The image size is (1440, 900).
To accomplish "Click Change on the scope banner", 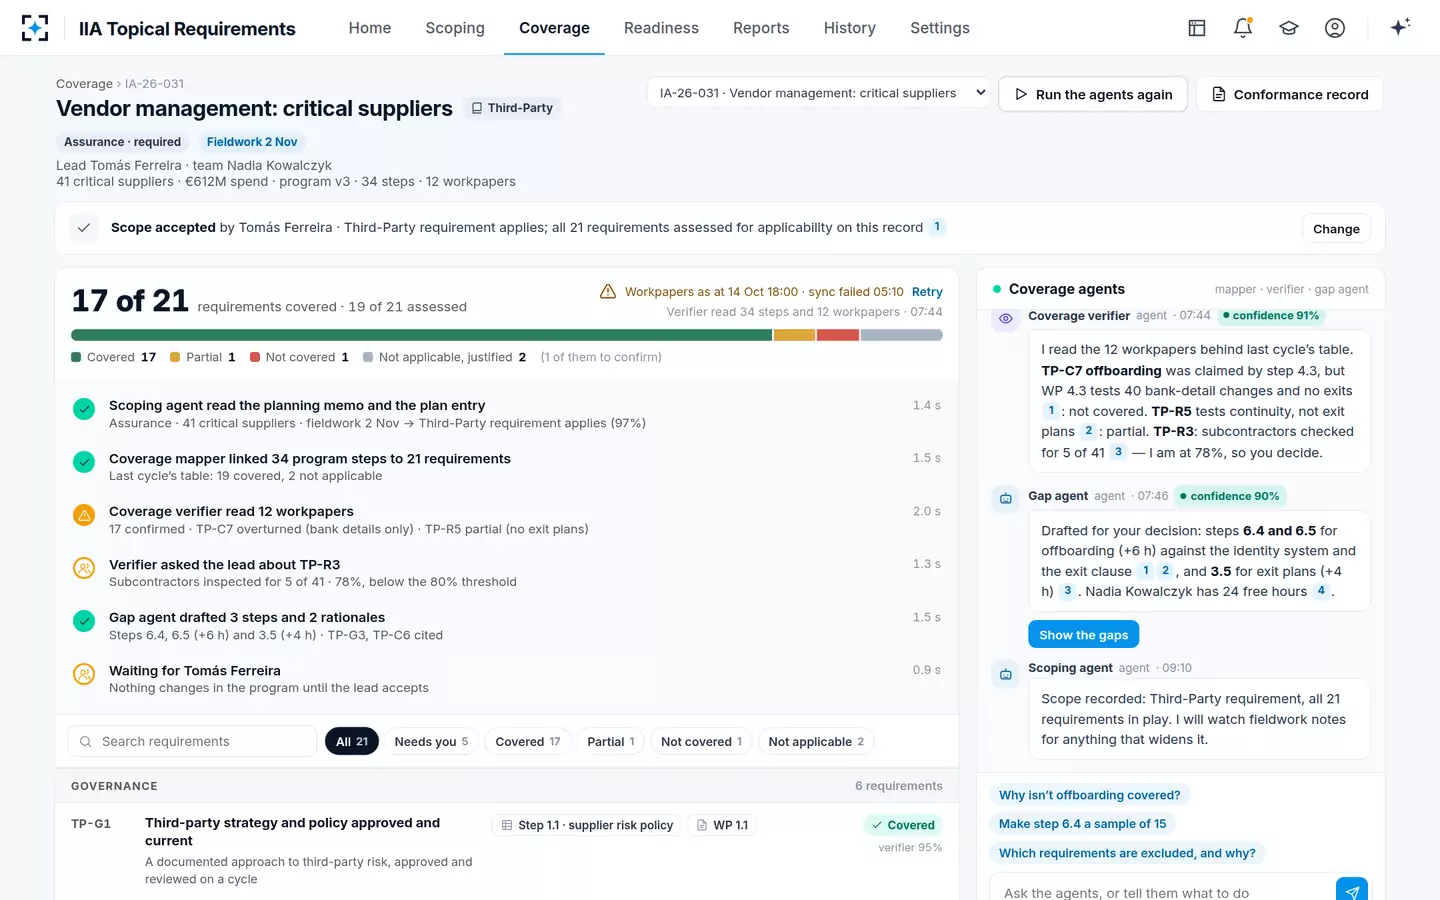I will [x=1336, y=228].
